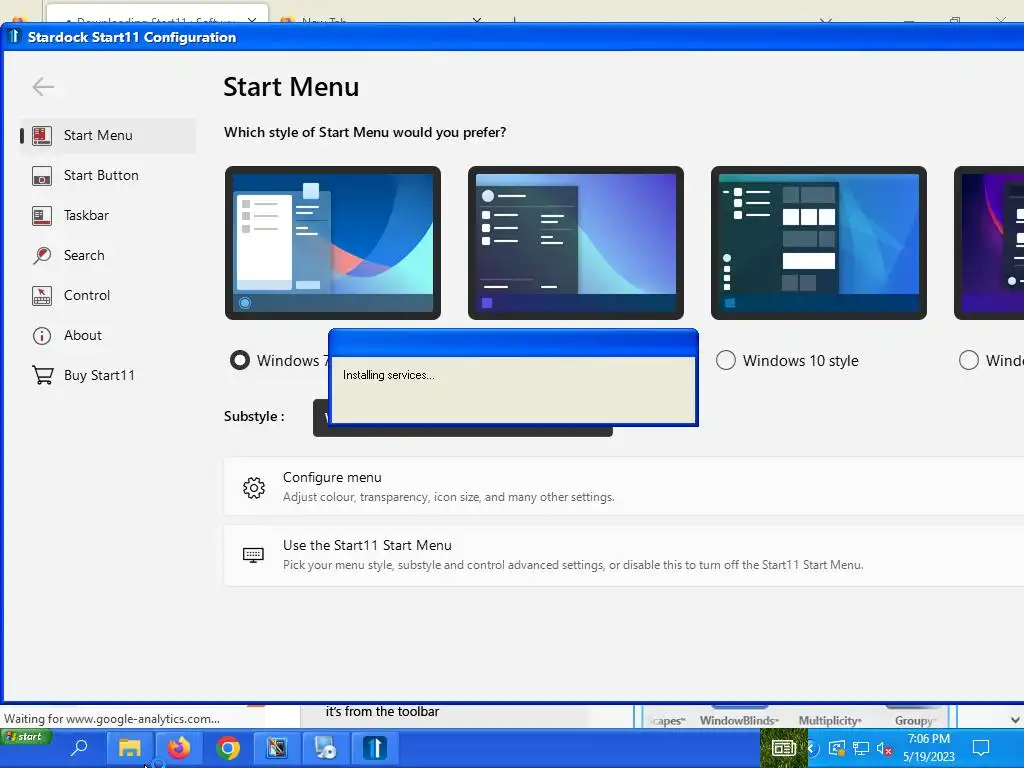Click WindowBlinds link in browser page
The height and width of the screenshot is (768, 1024).
(x=739, y=720)
